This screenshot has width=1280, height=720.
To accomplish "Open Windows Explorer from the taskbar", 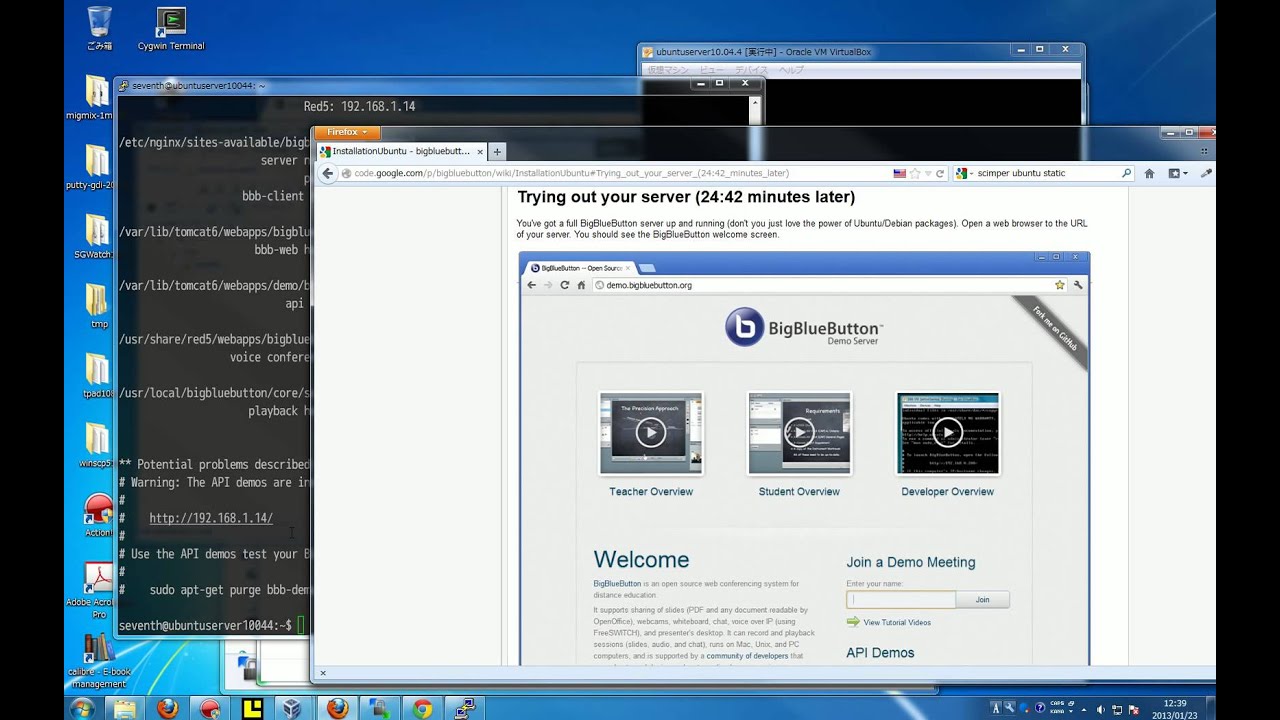I will pyautogui.click(x=125, y=708).
